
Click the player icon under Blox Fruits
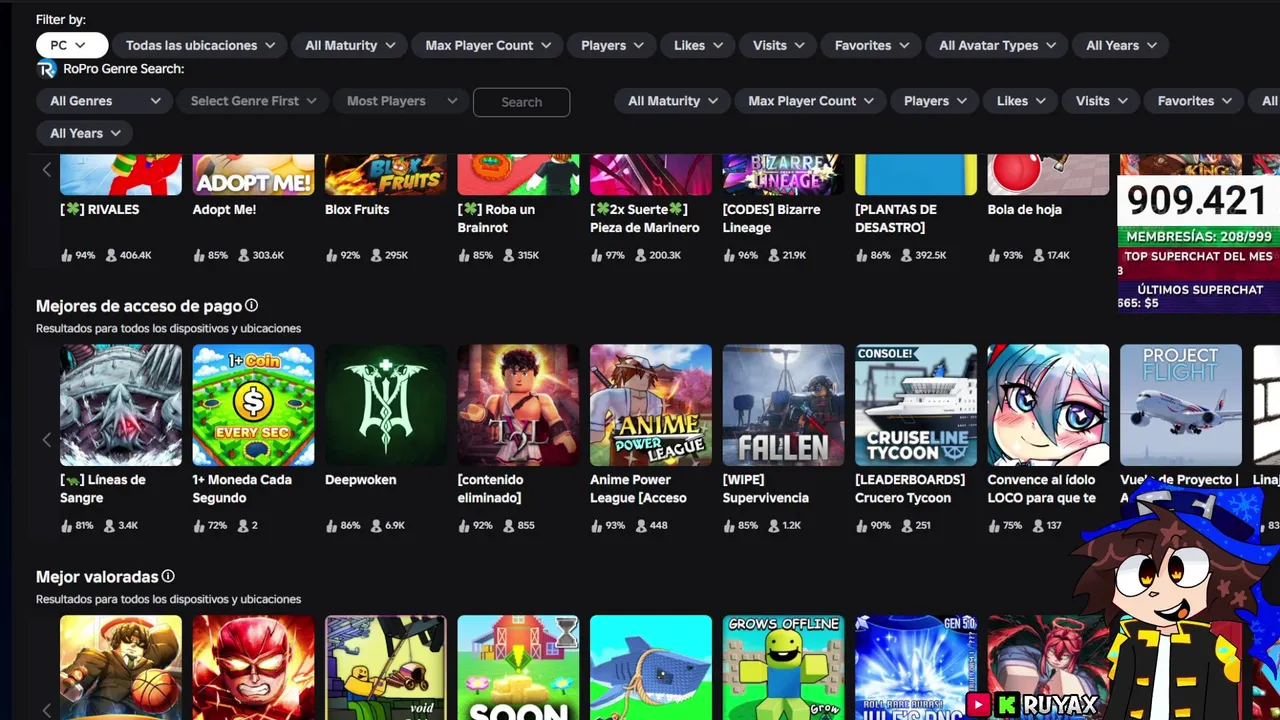point(376,255)
